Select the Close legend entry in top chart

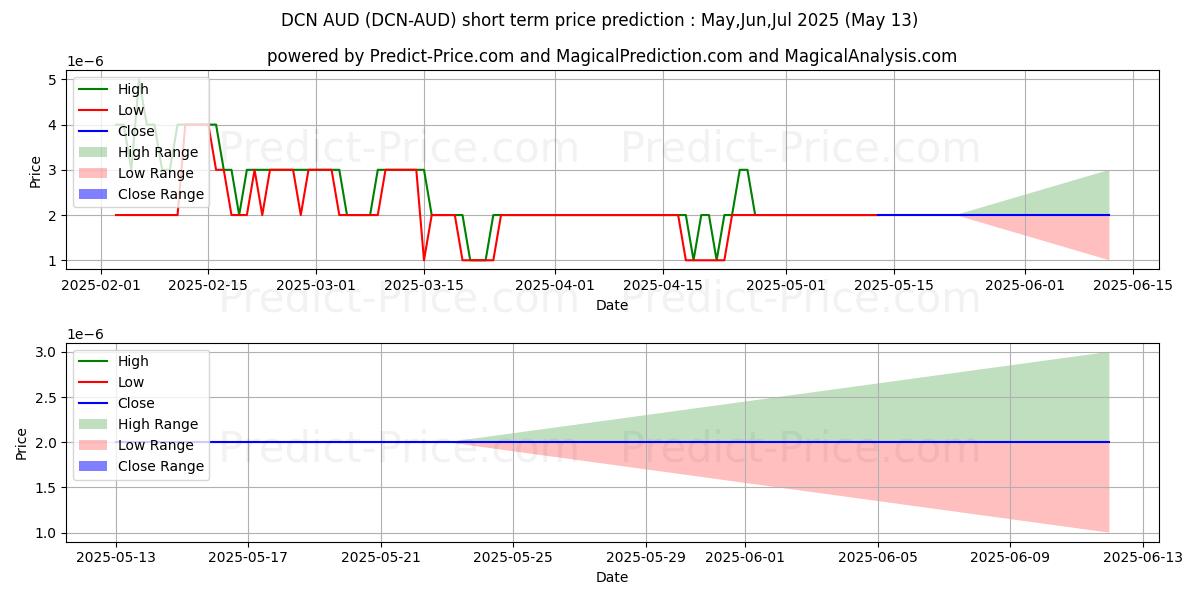pyautogui.click(x=135, y=131)
